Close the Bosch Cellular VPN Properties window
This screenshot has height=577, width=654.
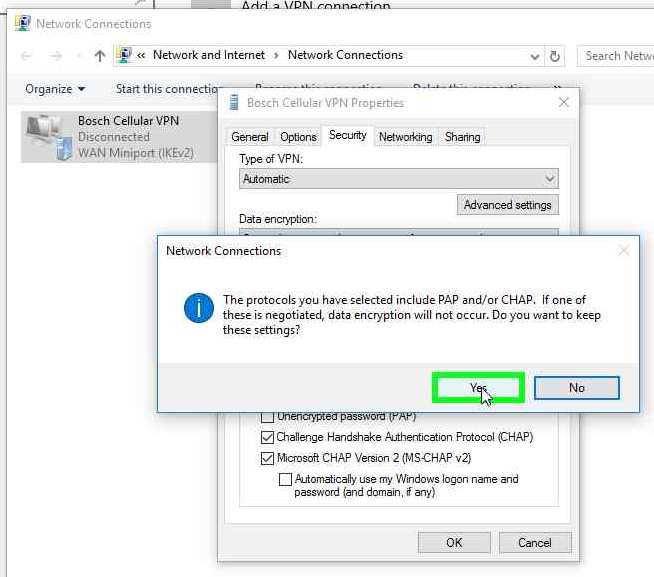click(x=563, y=102)
